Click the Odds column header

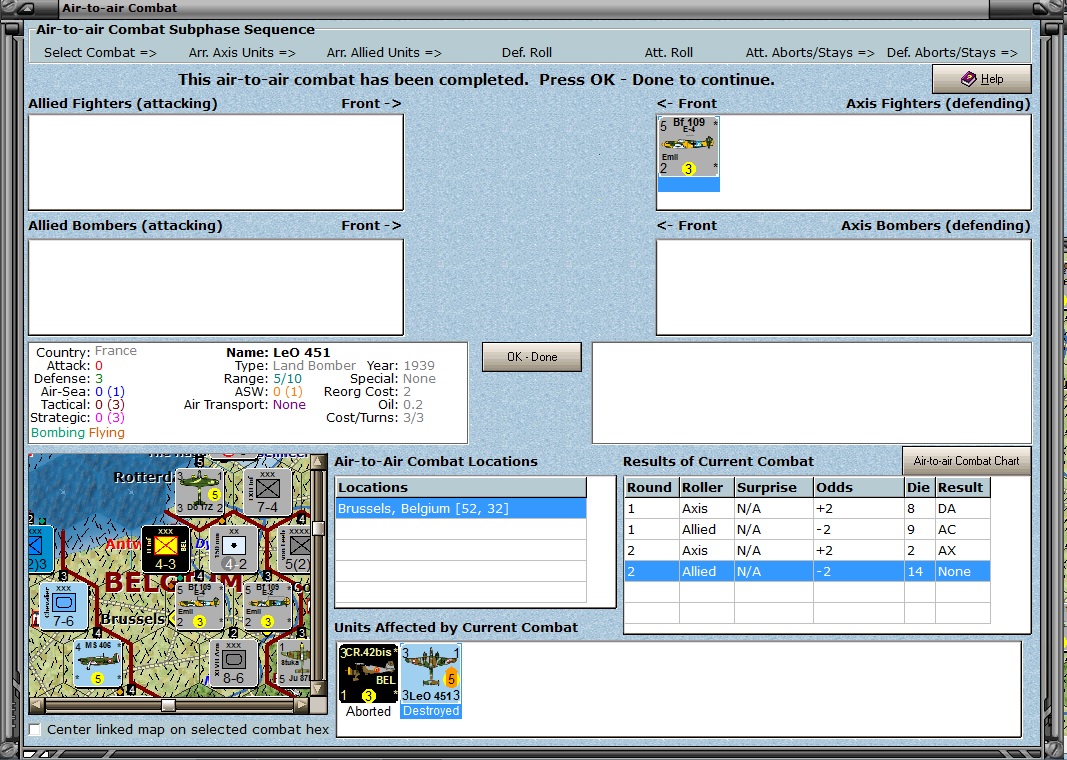tap(859, 487)
